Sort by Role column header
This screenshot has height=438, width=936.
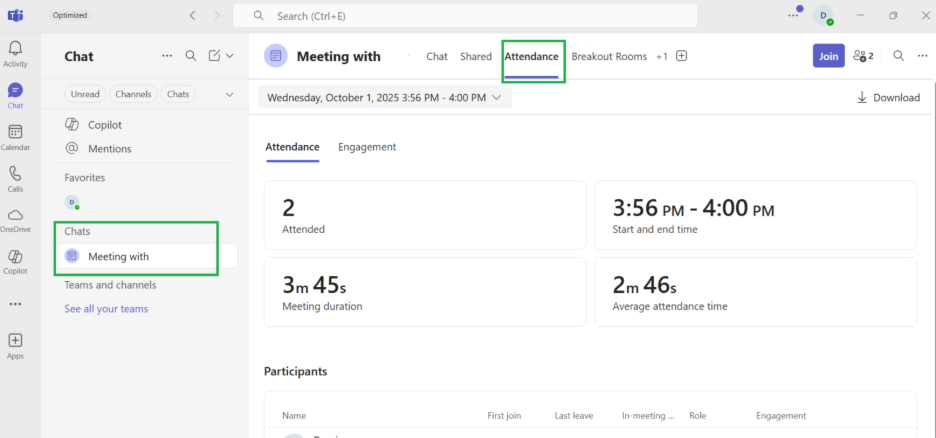pyautogui.click(x=697, y=416)
